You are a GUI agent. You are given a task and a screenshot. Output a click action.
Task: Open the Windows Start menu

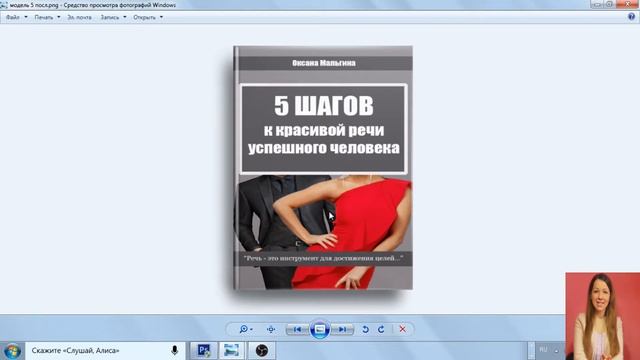click(12, 351)
